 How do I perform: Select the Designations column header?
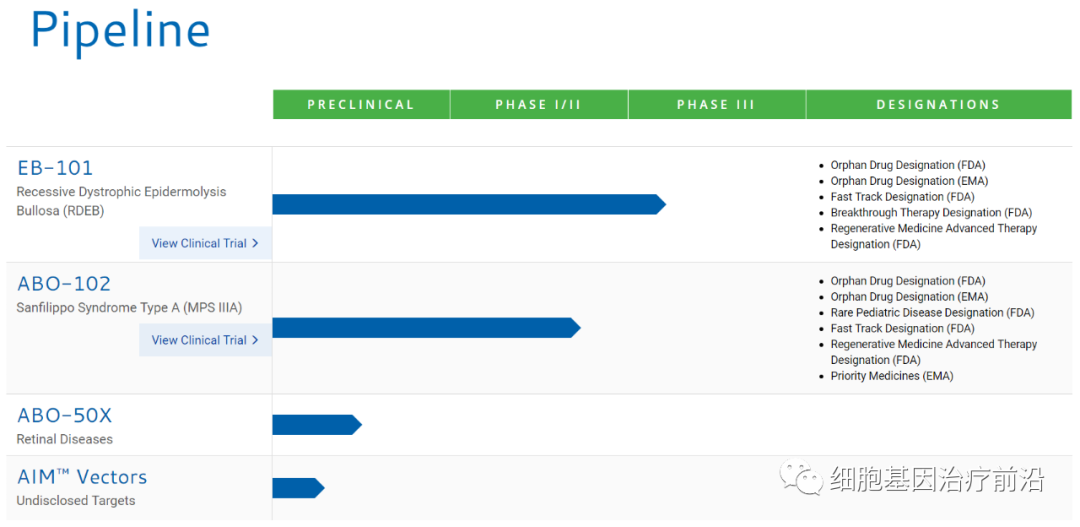pos(938,105)
